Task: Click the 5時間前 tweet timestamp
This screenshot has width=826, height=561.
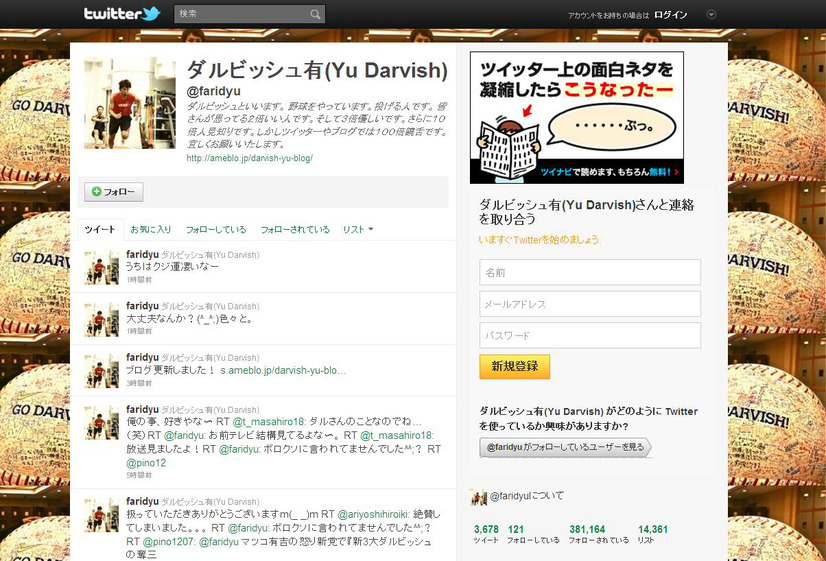Action: click(139, 475)
